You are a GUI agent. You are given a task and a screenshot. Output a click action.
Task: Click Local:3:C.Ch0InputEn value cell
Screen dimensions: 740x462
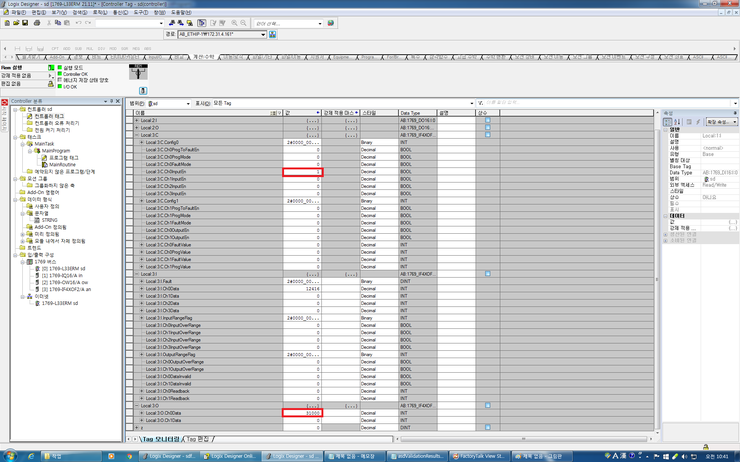pos(303,172)
